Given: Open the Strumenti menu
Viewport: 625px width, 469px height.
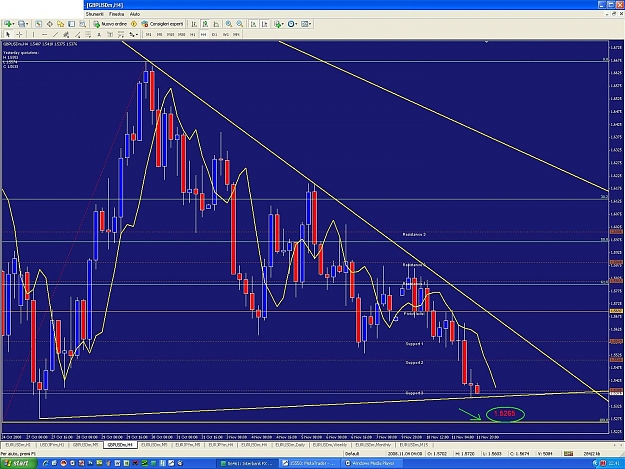Looking at the screenshot, I should pyautogui.click(x=94, y=14).
